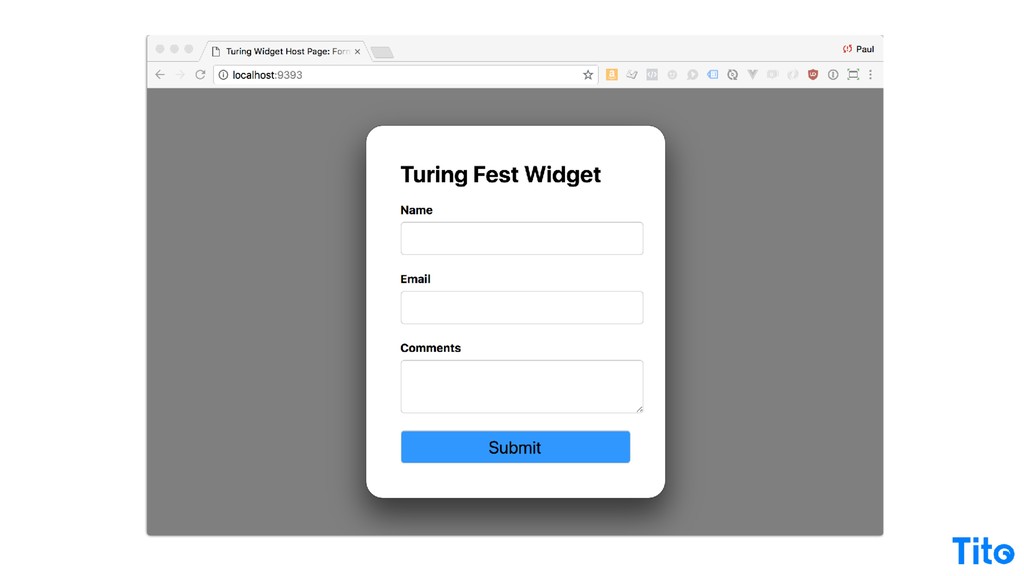
Task: Open the red uBlock shield extension
Action: tap(813, 74)
